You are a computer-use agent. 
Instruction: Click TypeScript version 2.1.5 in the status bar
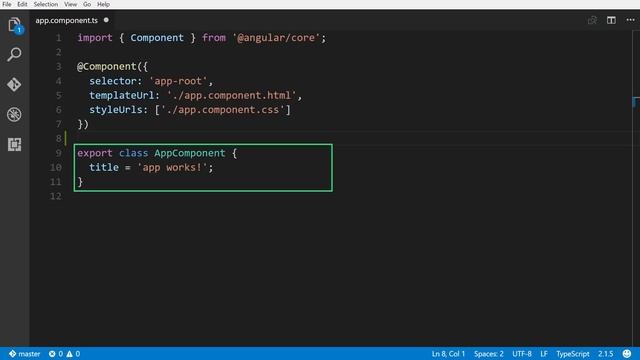tap(606, 354)
